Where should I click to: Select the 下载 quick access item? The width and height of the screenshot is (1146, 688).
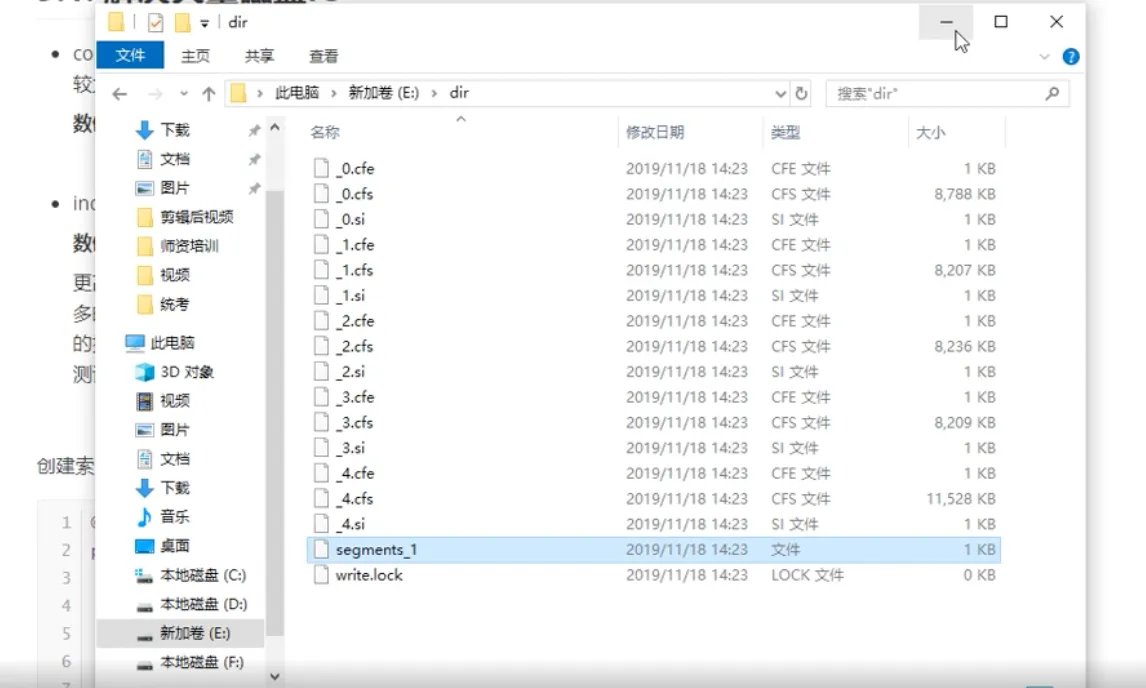click(x=175, y=130)
